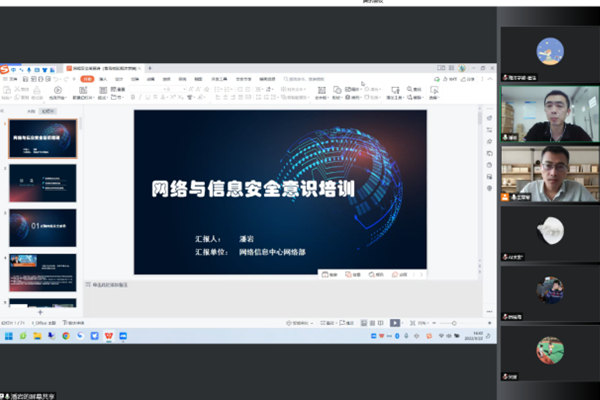Image resolution: width=600 pixels, height=400 pixels.
Task: Open Google Chrome from the taskbar
Action: tap(66, 336)
